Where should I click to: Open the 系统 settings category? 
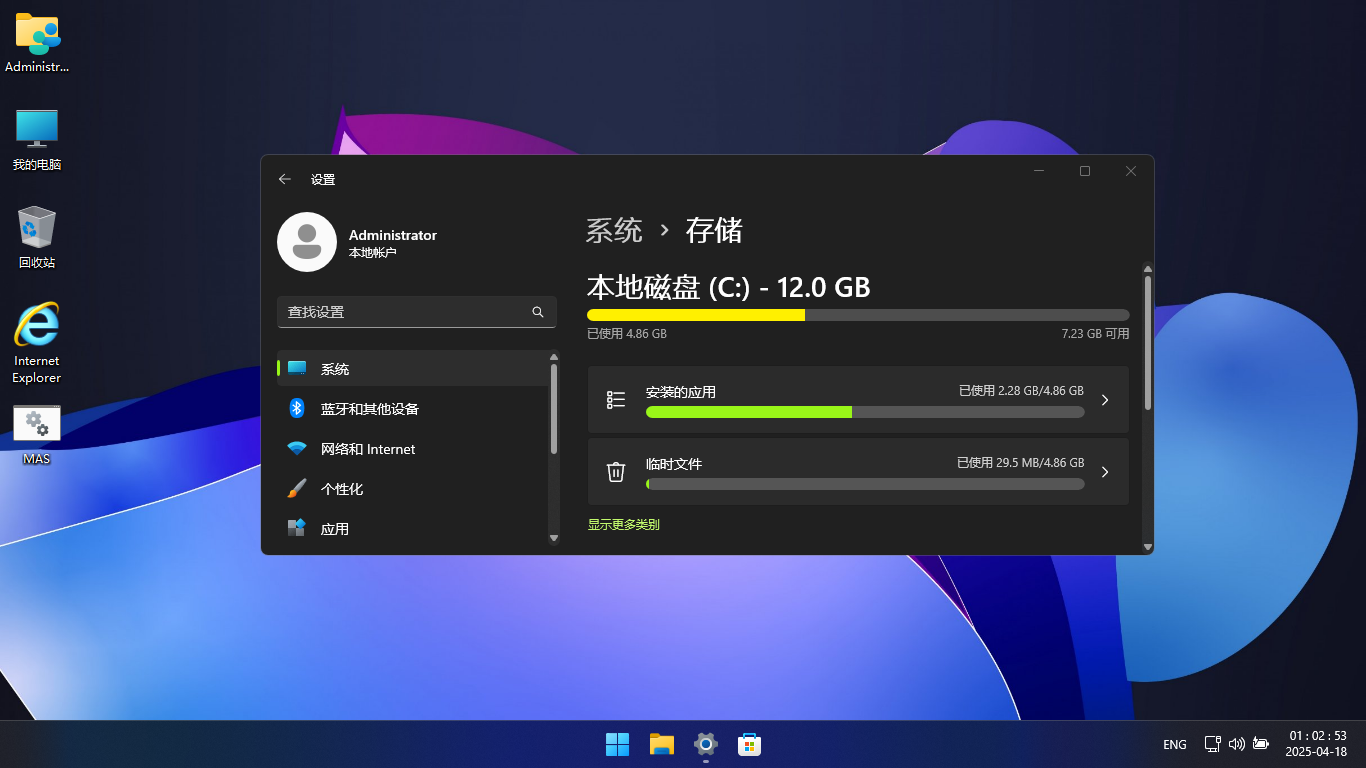[413, 369]
